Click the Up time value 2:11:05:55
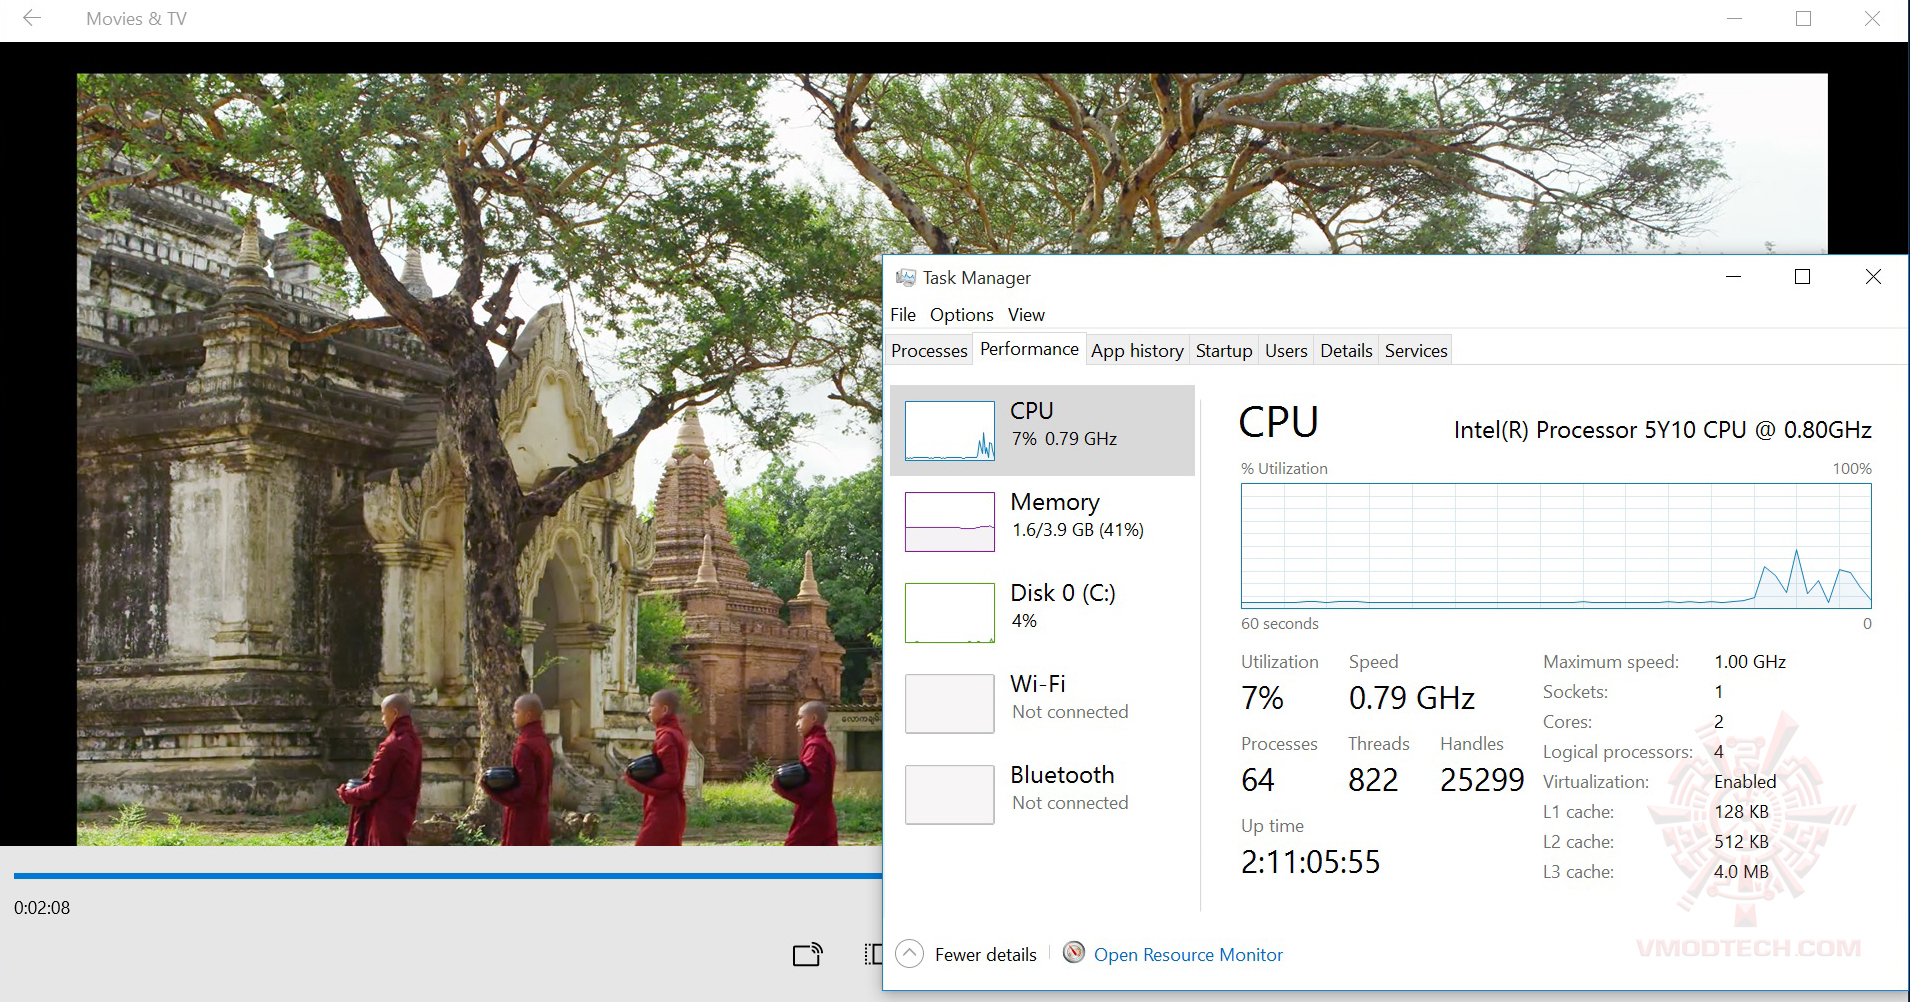 click(1310, 862)
